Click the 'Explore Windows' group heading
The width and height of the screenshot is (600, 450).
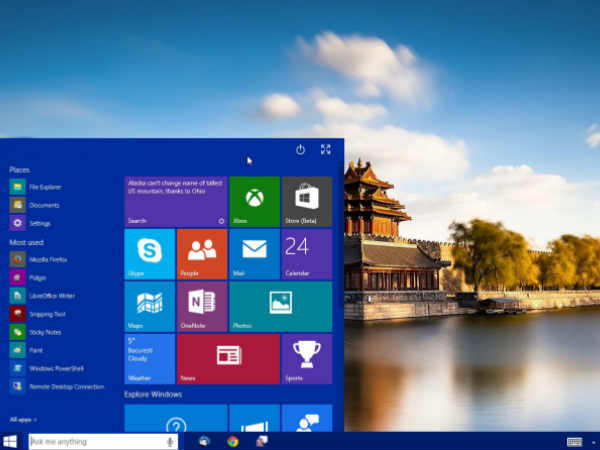(x=153, y=394)
